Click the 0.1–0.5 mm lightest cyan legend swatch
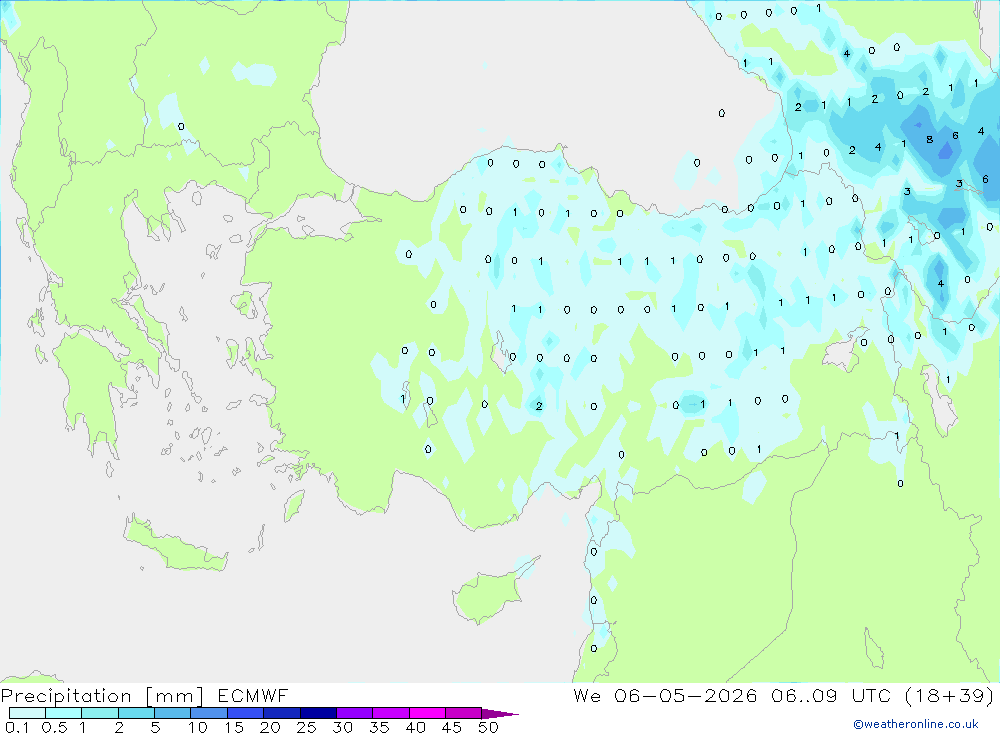1000x733 pixels. point(27,713)
